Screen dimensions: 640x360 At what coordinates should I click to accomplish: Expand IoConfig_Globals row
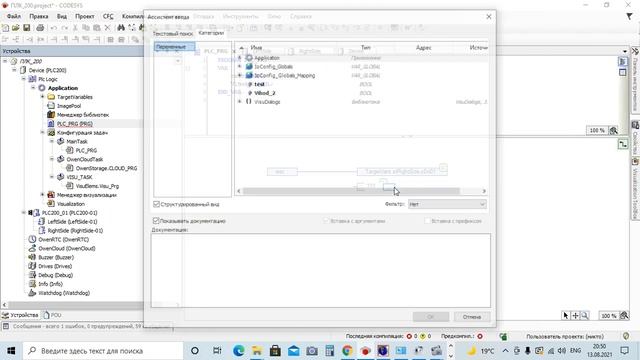240,67
